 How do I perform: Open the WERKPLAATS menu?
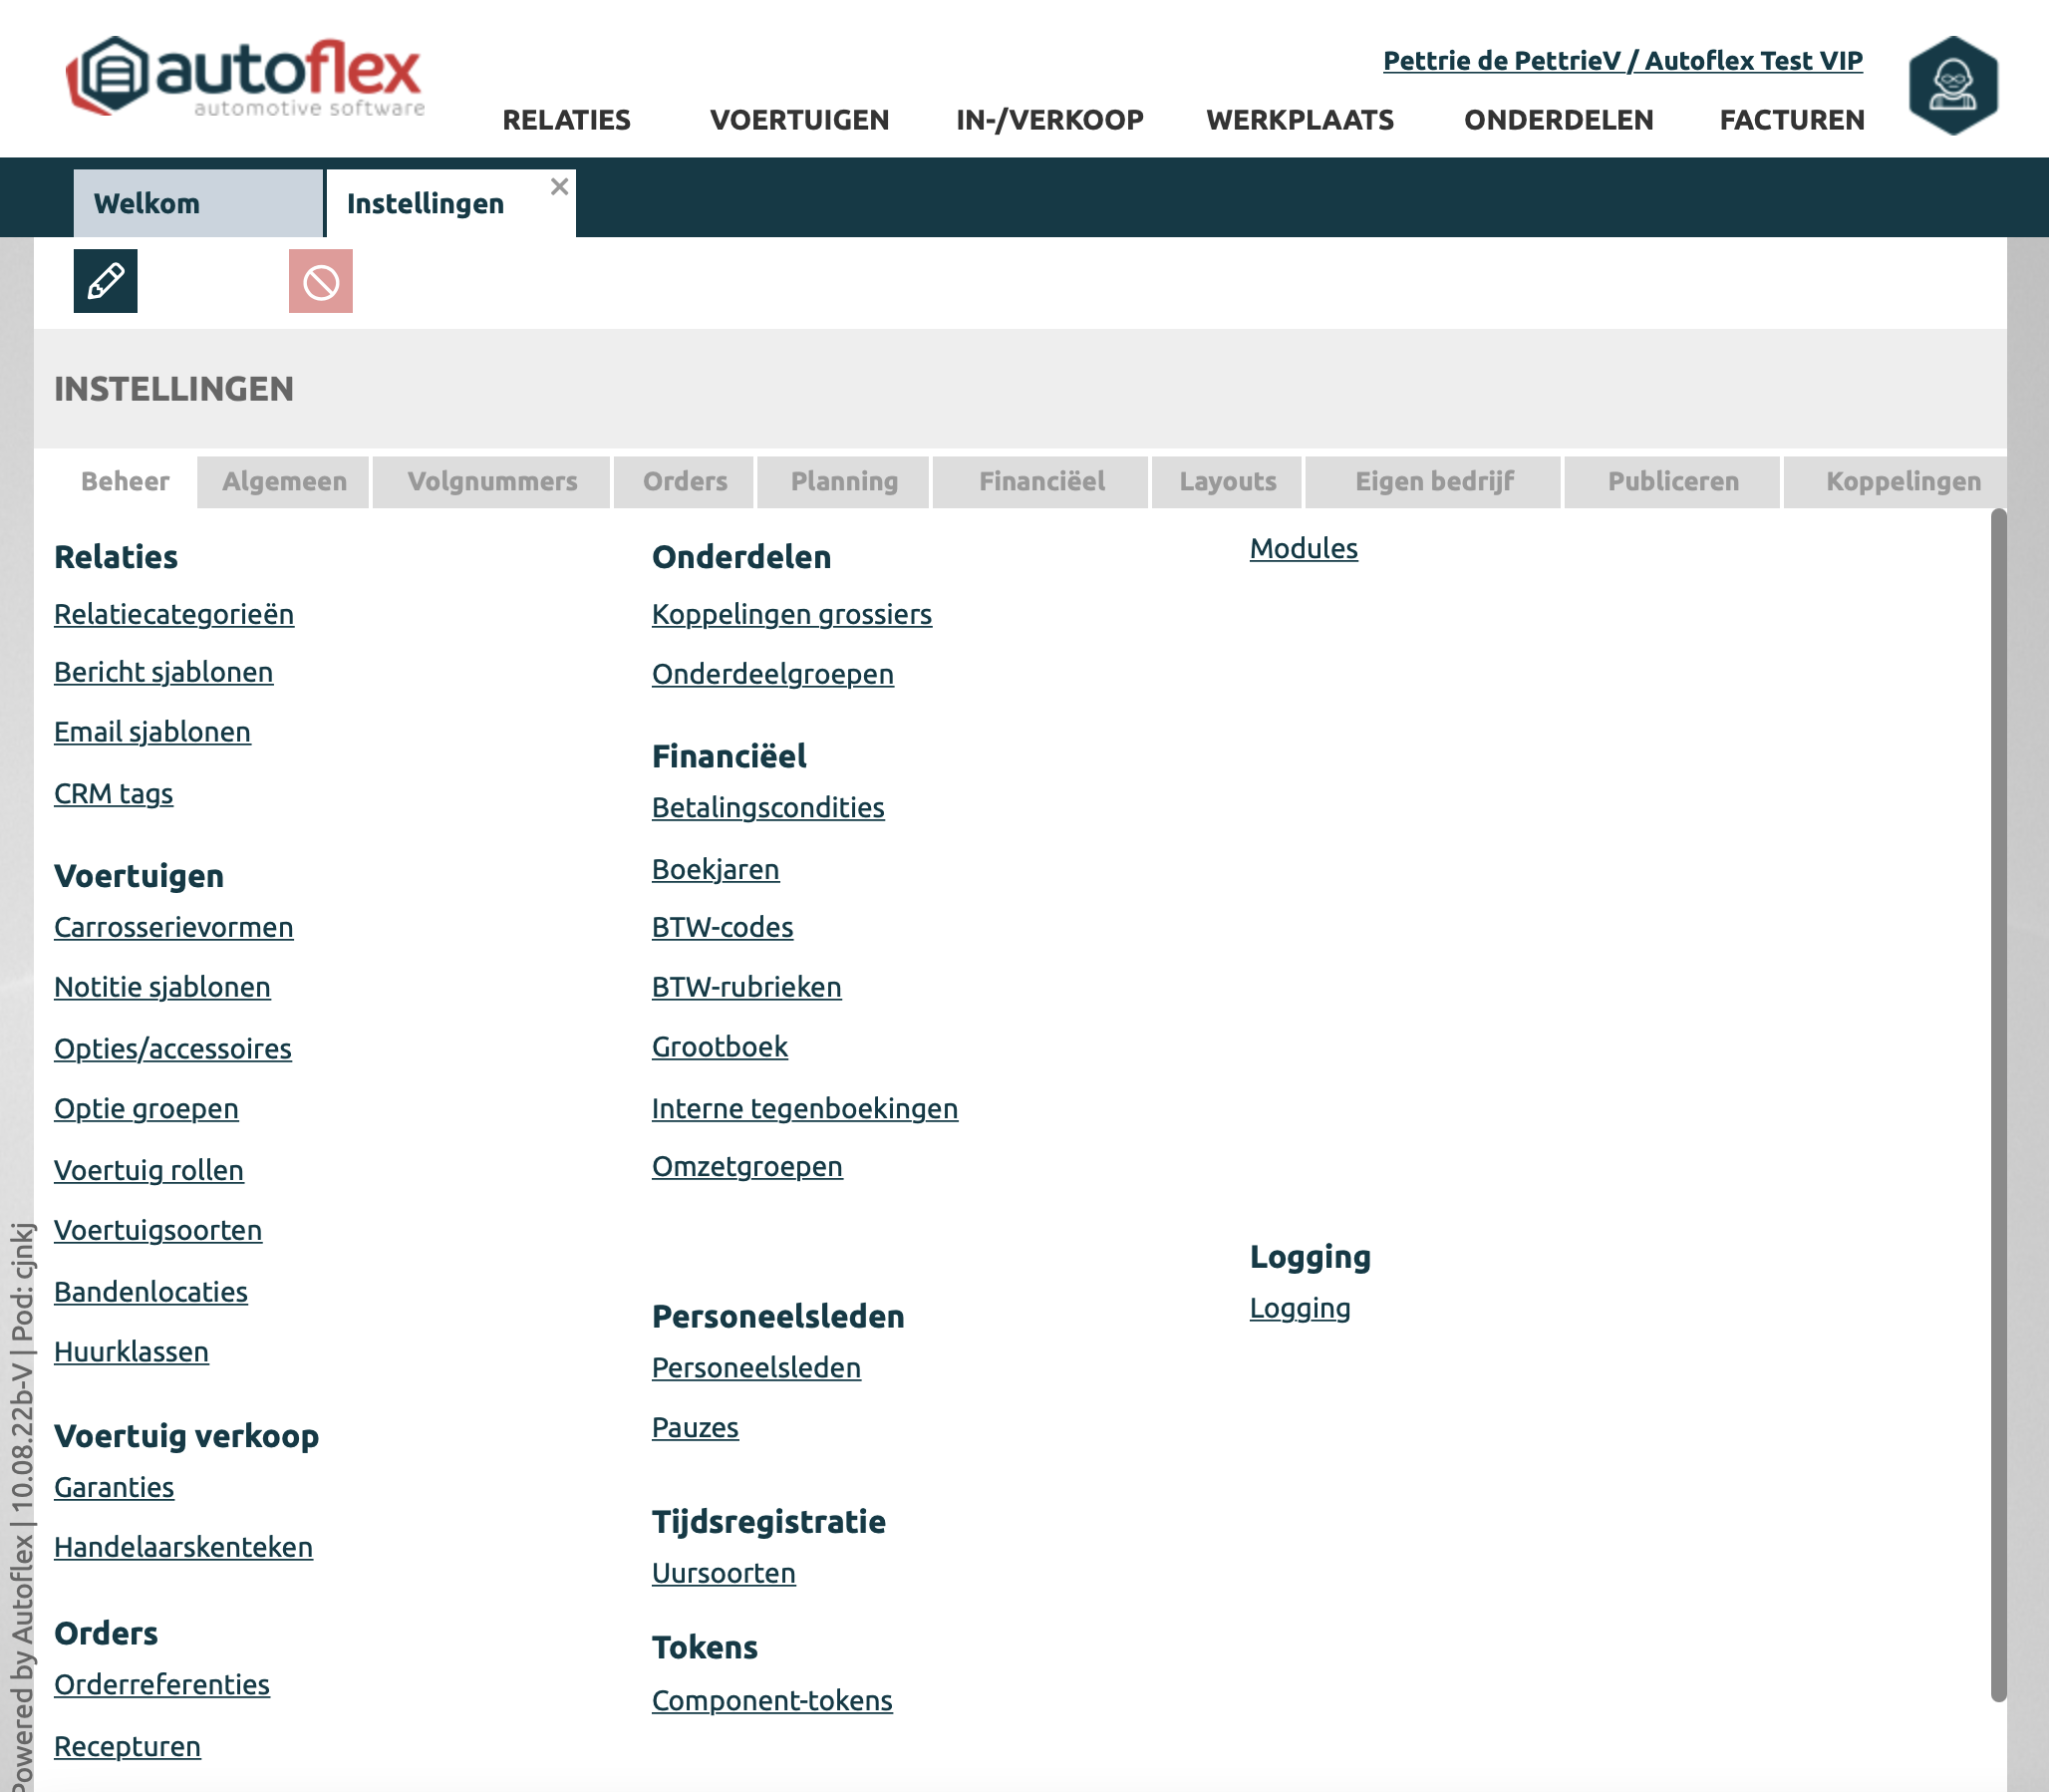pyautogui.click(x=1299, y=120)
